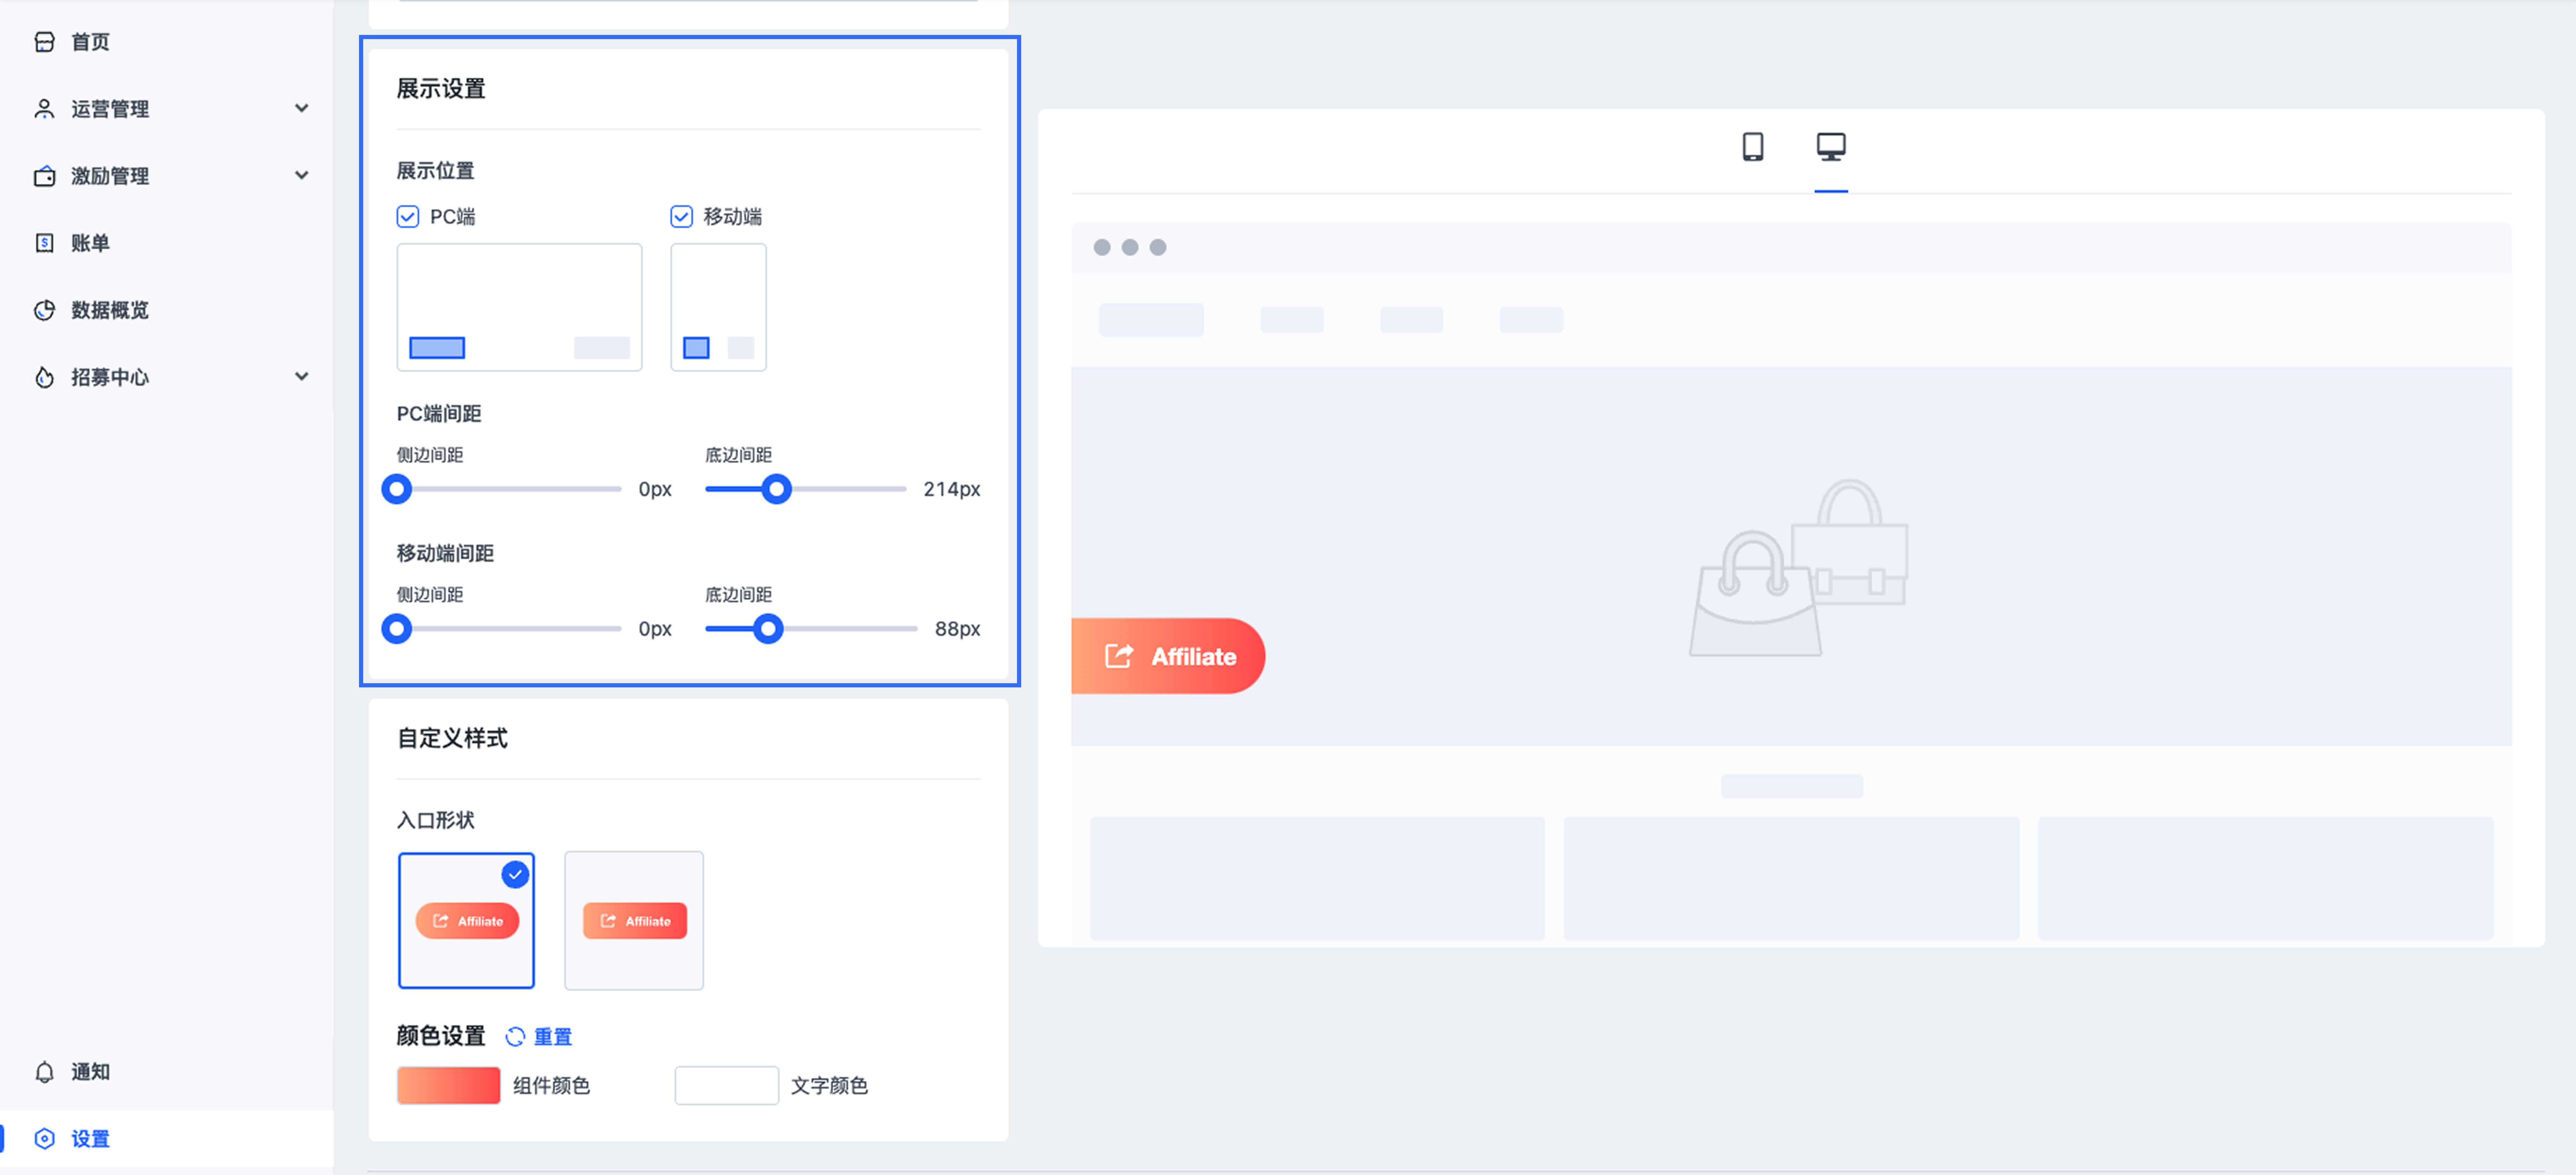Viewport: 2576px width, 1175px height.
Task: Open the 招募中心 menu label
Action: pos(110,377)
